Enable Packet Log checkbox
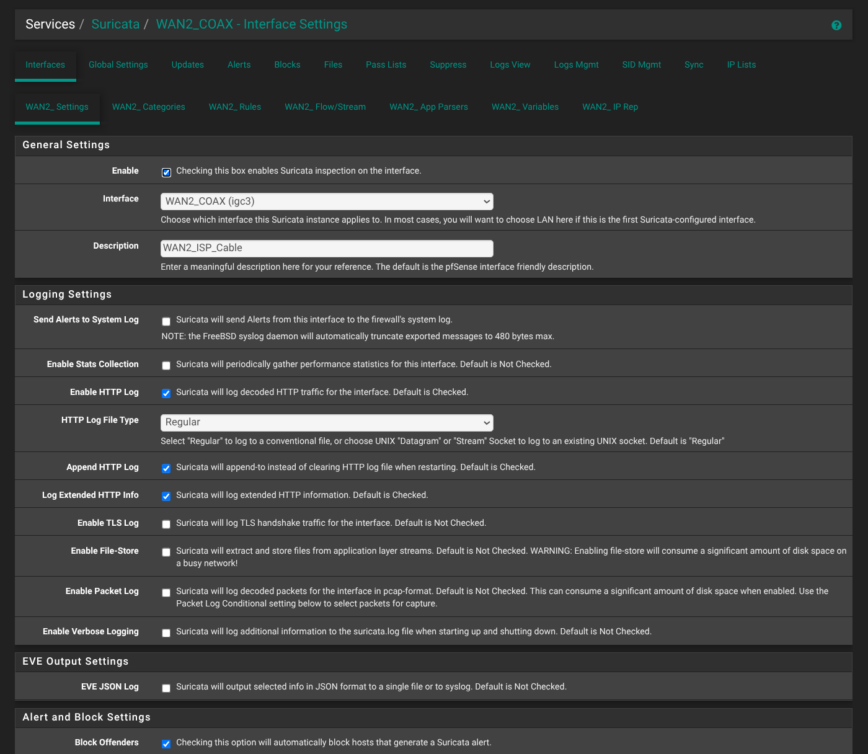The image size is (868, 754). (x=166, y=592)
